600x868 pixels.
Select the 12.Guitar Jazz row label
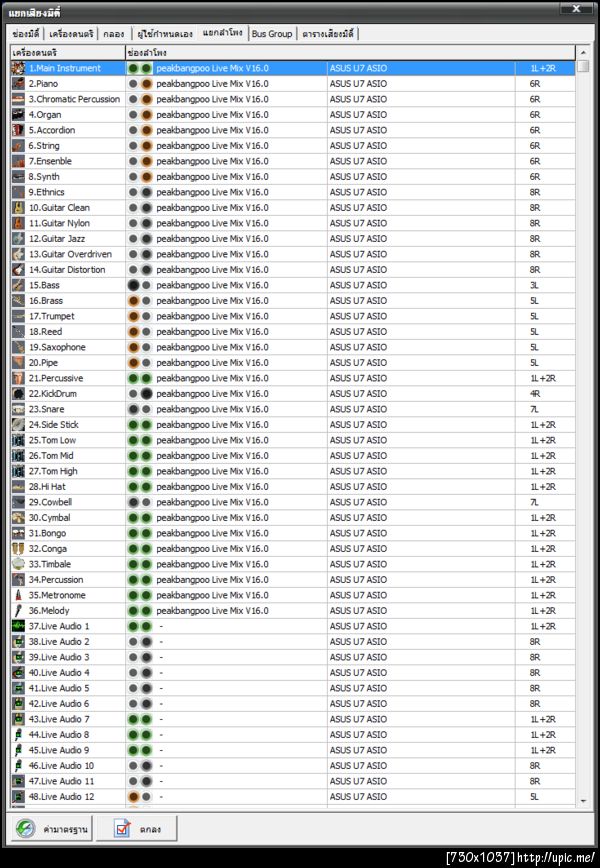pyautogui.click(x=57, y=239)
